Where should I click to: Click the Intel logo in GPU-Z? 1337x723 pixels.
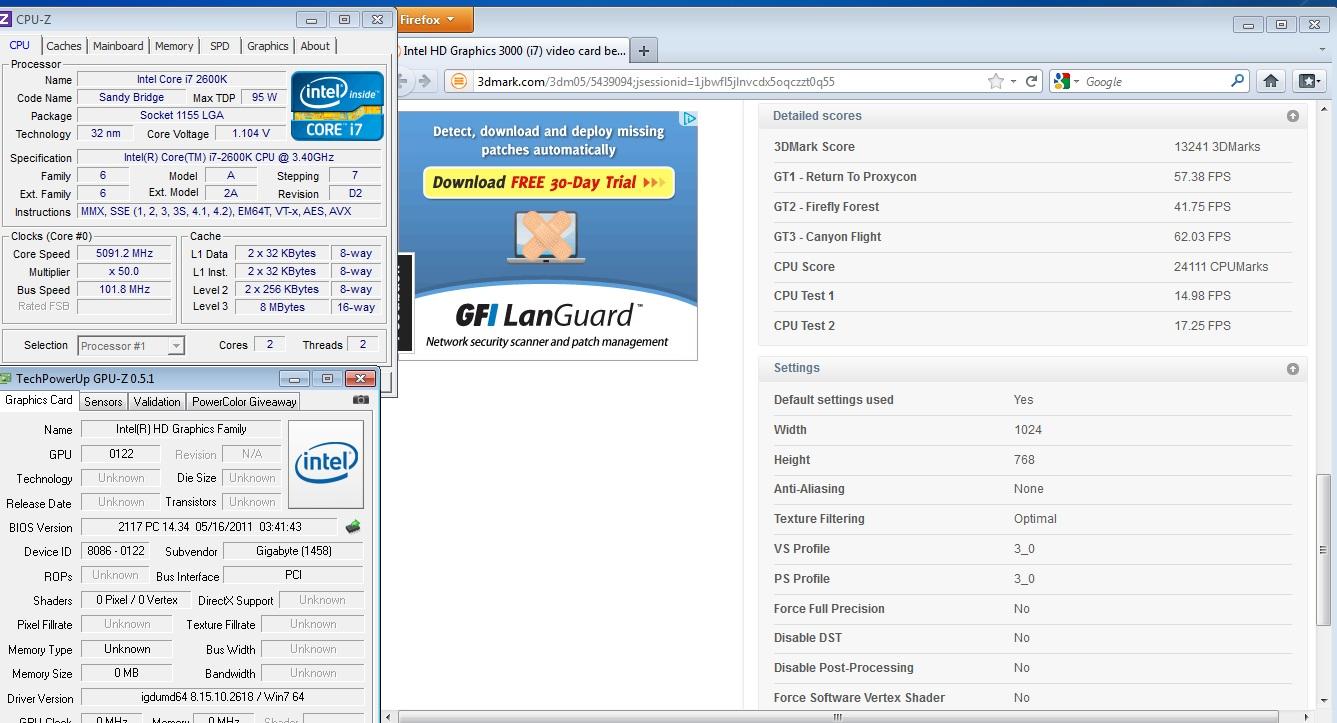pyautogui.click(x=326, y=464)
